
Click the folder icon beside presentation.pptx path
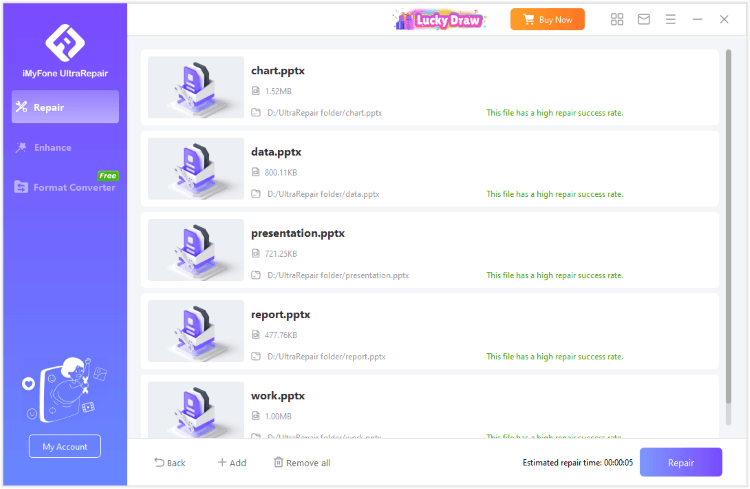point(256,275)
